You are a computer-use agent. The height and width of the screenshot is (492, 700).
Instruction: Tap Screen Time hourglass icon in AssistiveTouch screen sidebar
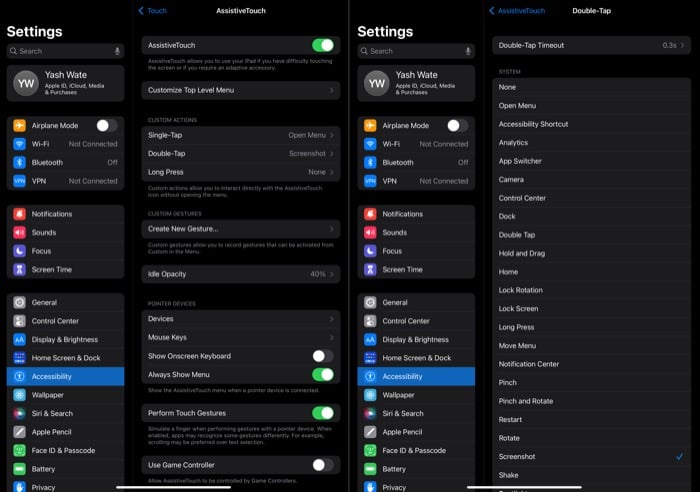click(19, 269)
